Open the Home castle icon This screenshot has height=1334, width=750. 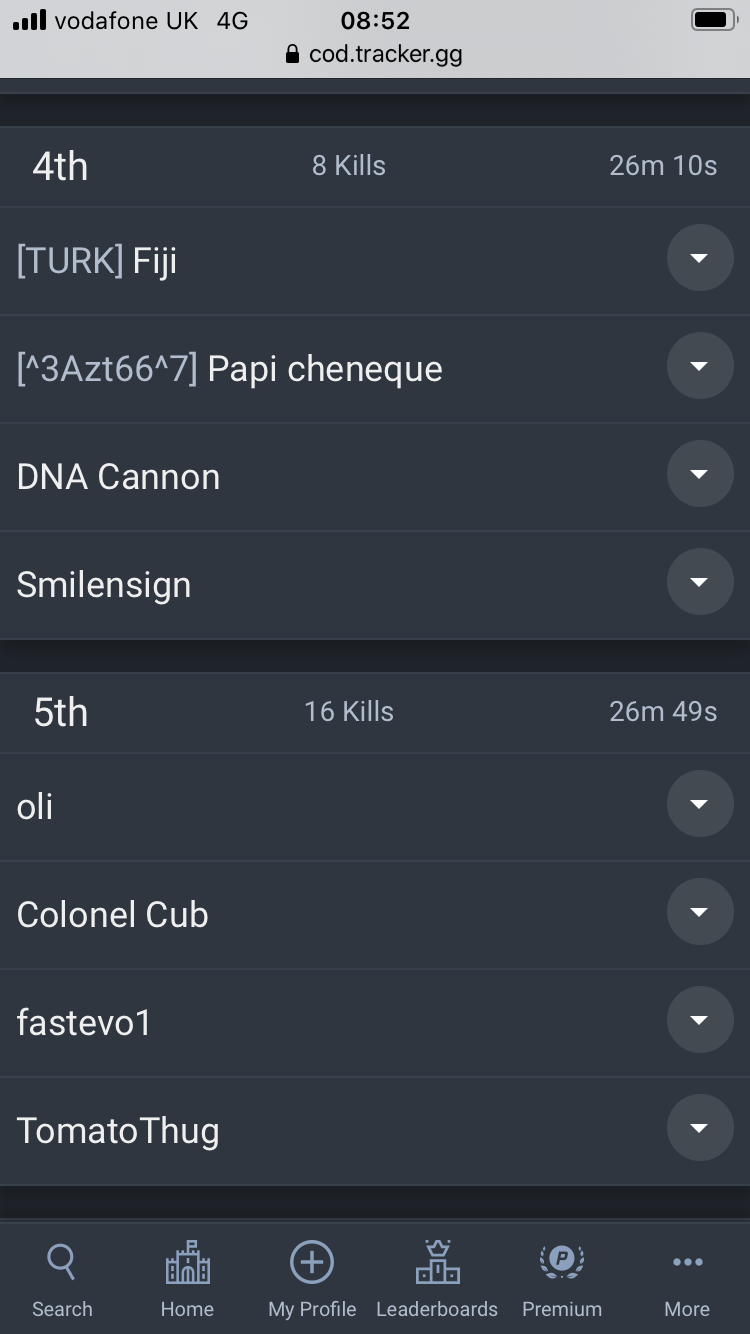click(187, 1263)
